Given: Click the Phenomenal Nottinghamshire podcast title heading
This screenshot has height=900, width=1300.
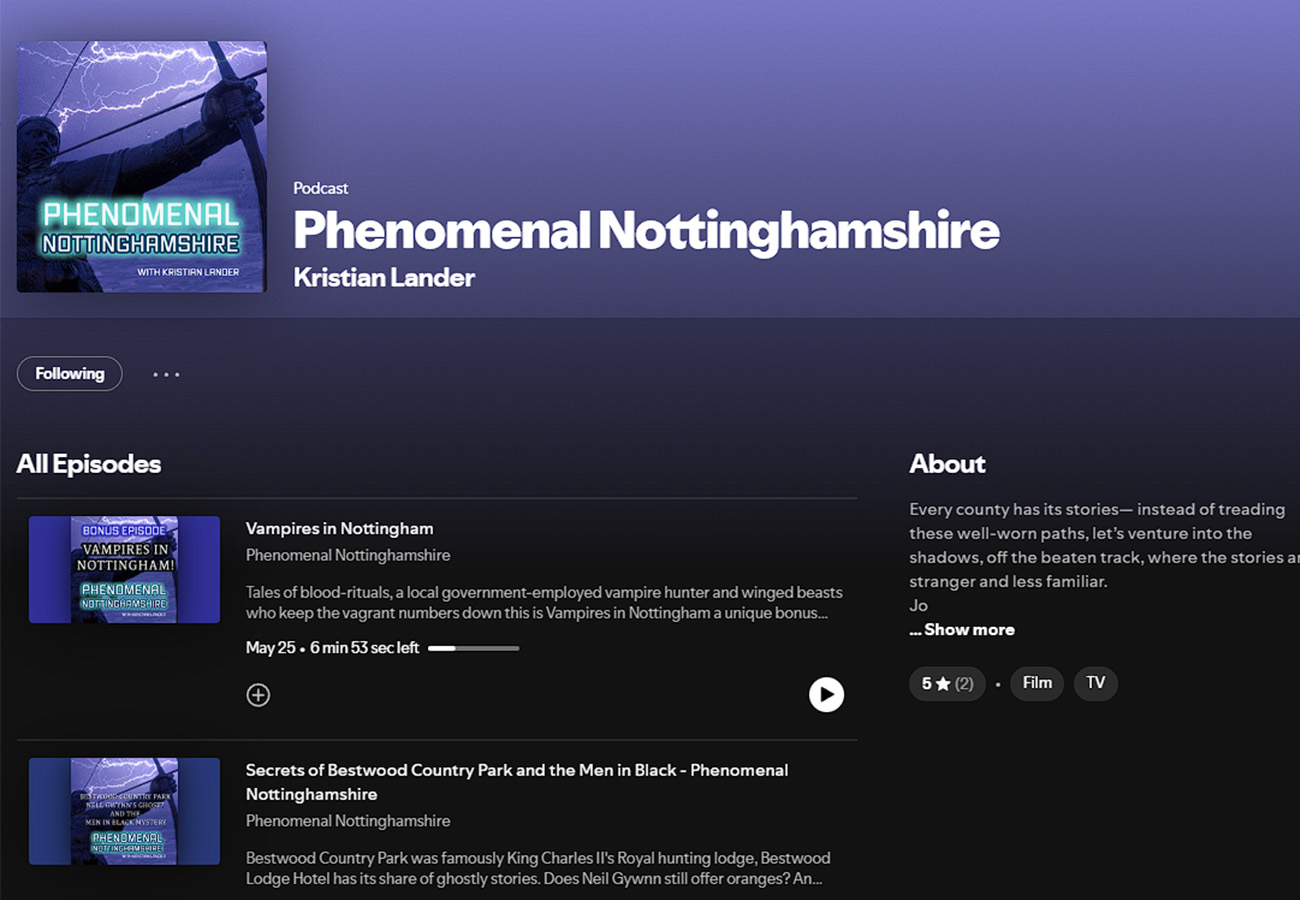Looking at the screenshot, I should click(646, 231).
